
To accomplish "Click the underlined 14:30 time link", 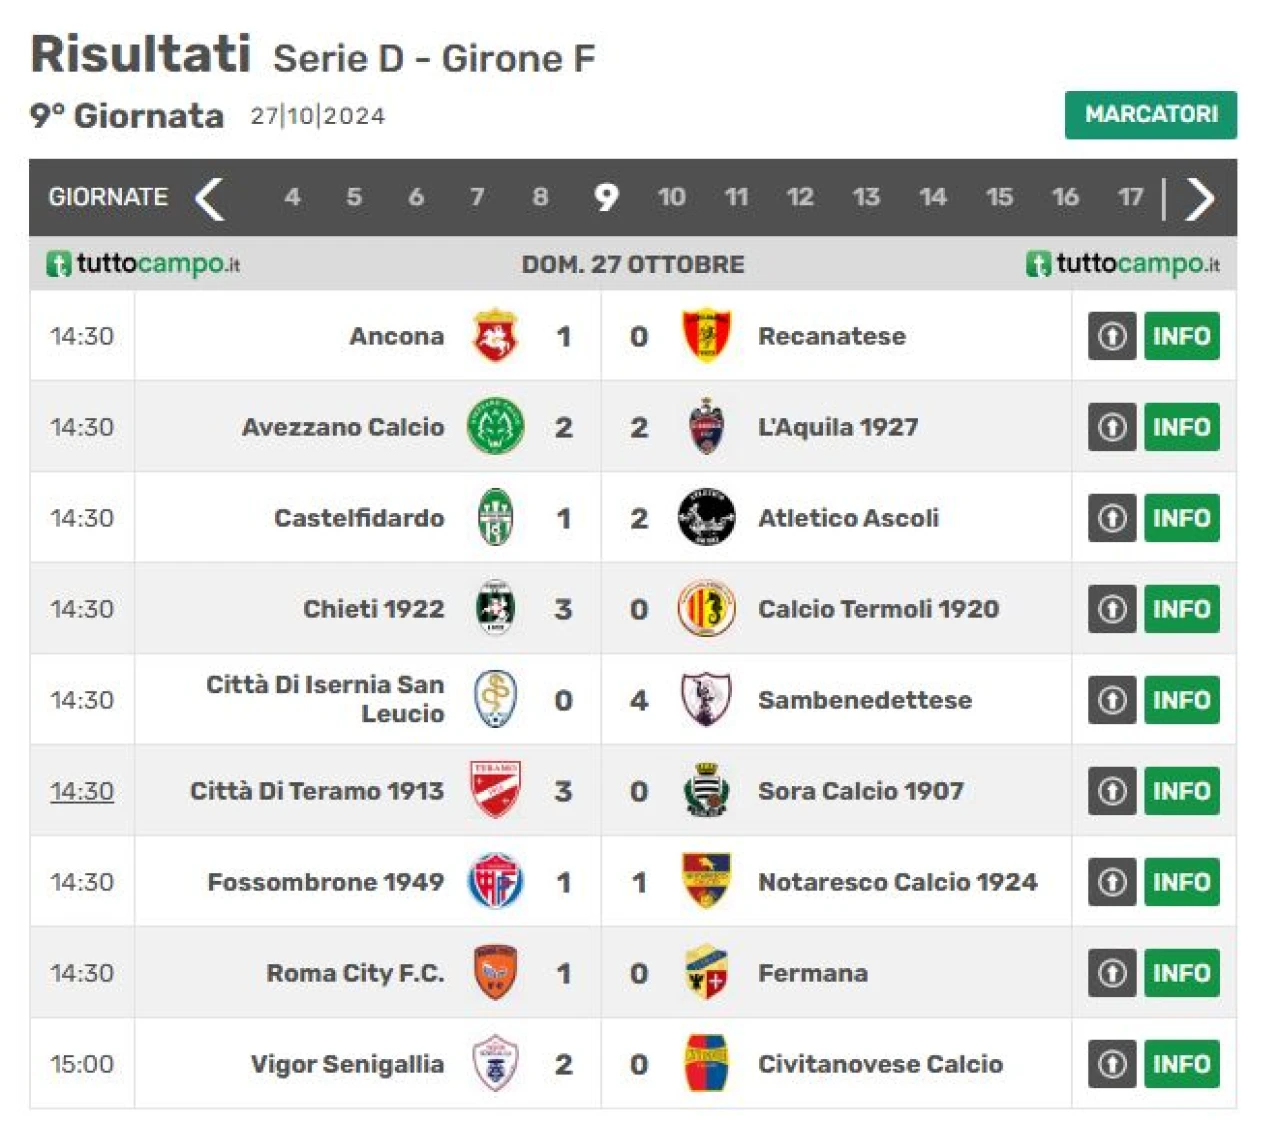I will pos(82,791).
